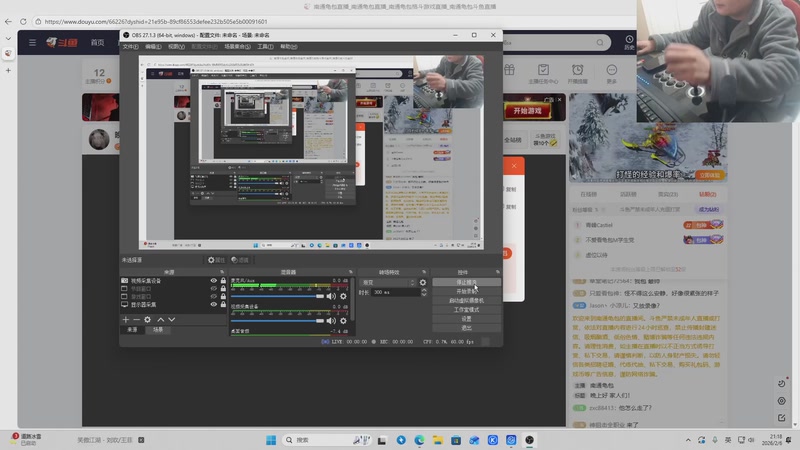
Task: Expand the browser tab list chevron in sidebar
Action: pos(8,38)
